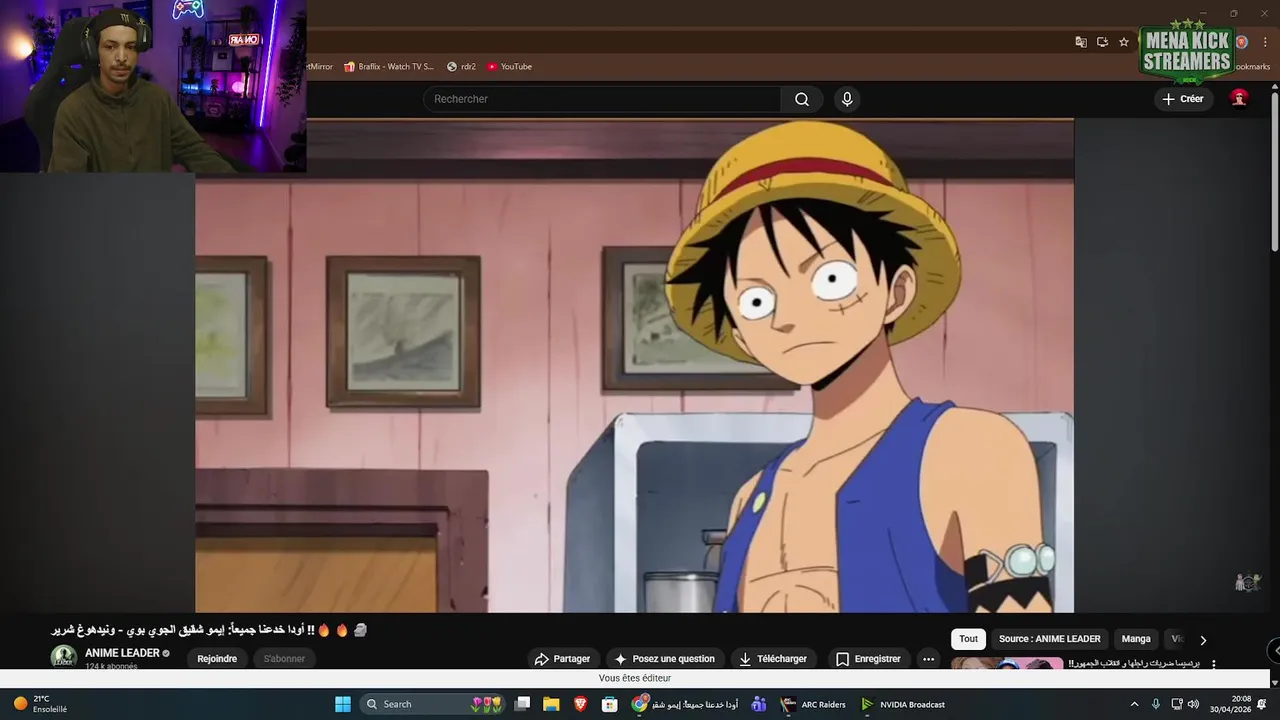Activate voice search microphone in YouTube
Image resolution: width=1280 pixels, height=720 pixels.
click(847, 99)
